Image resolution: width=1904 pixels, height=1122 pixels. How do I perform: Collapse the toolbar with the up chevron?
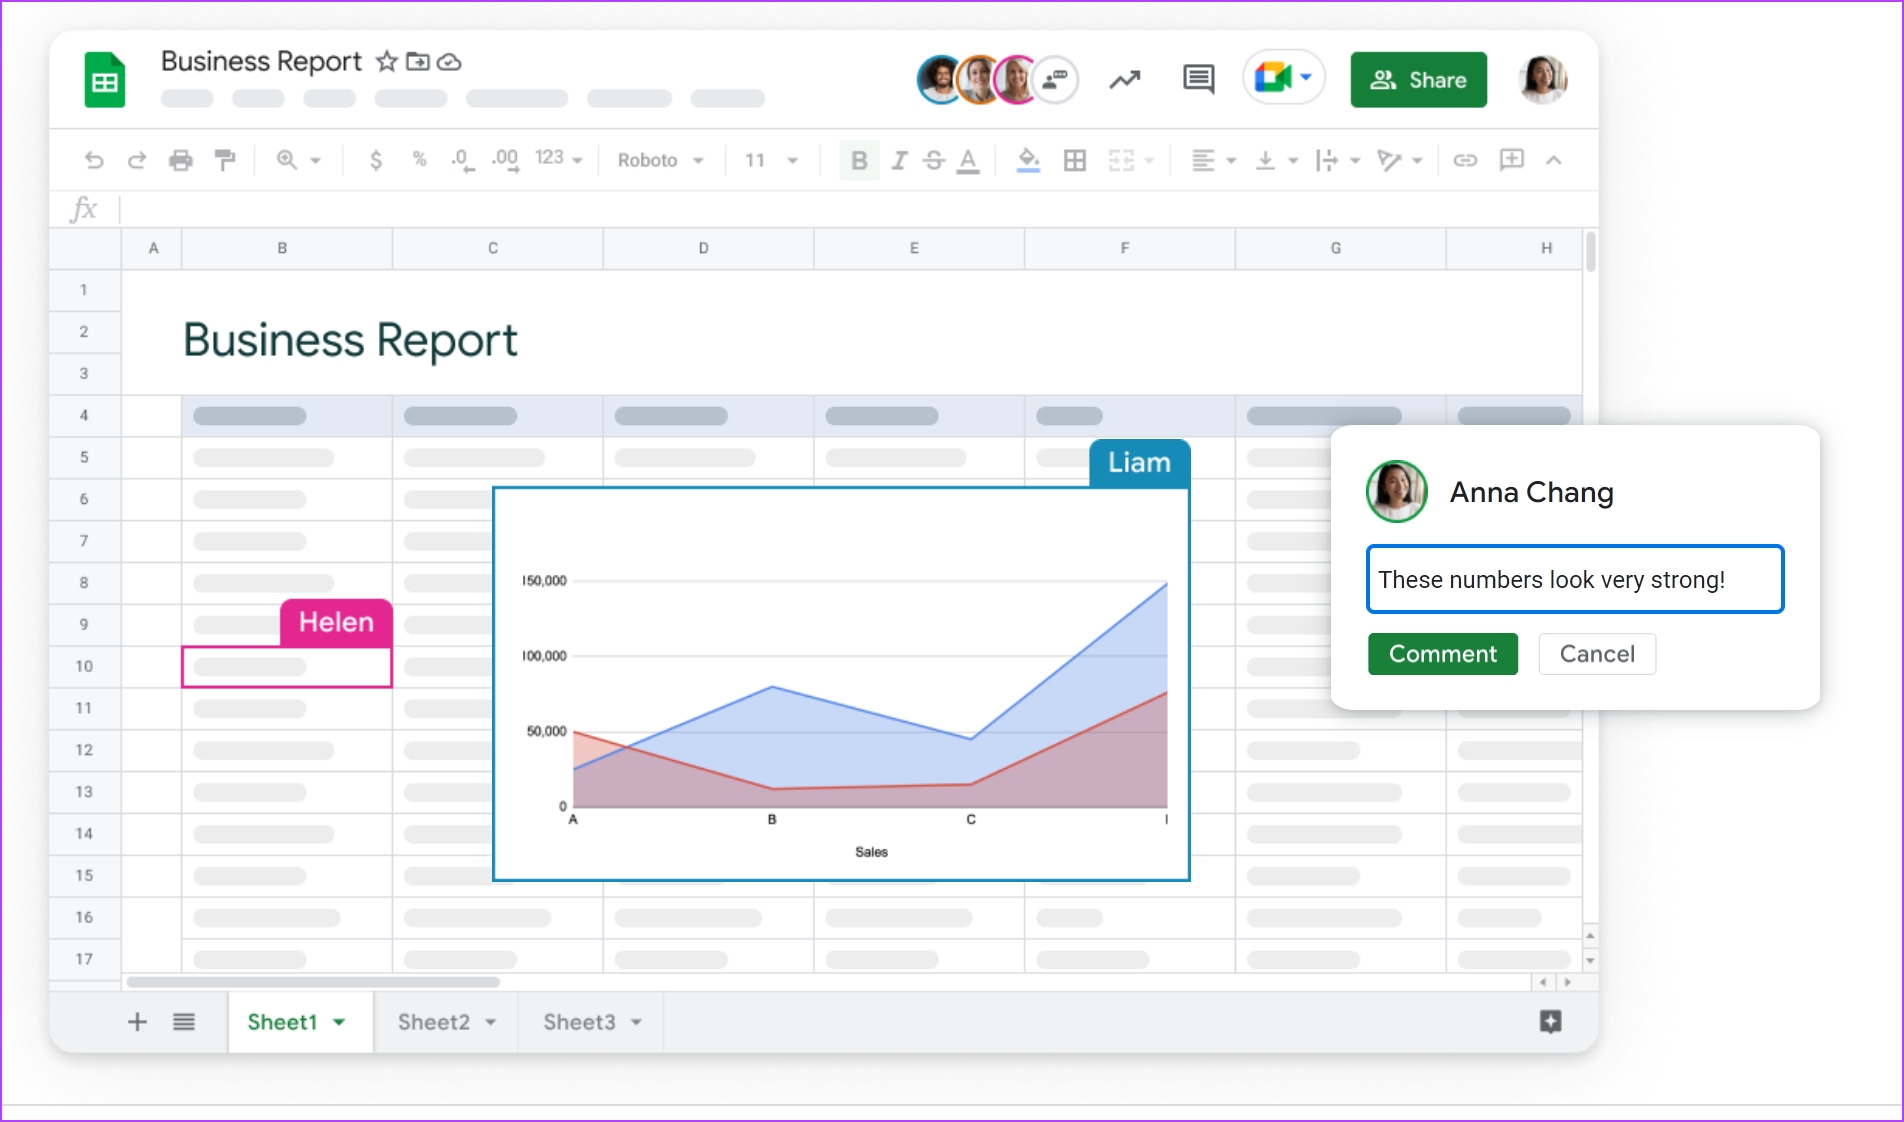pyautogui.click(x=1553, y=160)
